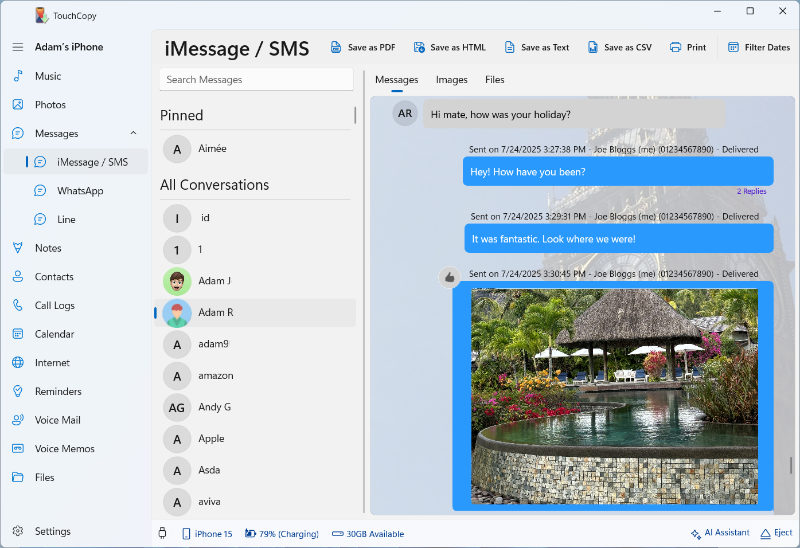This screenshot has height=548, width=800.
Task: Open the conversation named id
Action: (x=255, y=218)
